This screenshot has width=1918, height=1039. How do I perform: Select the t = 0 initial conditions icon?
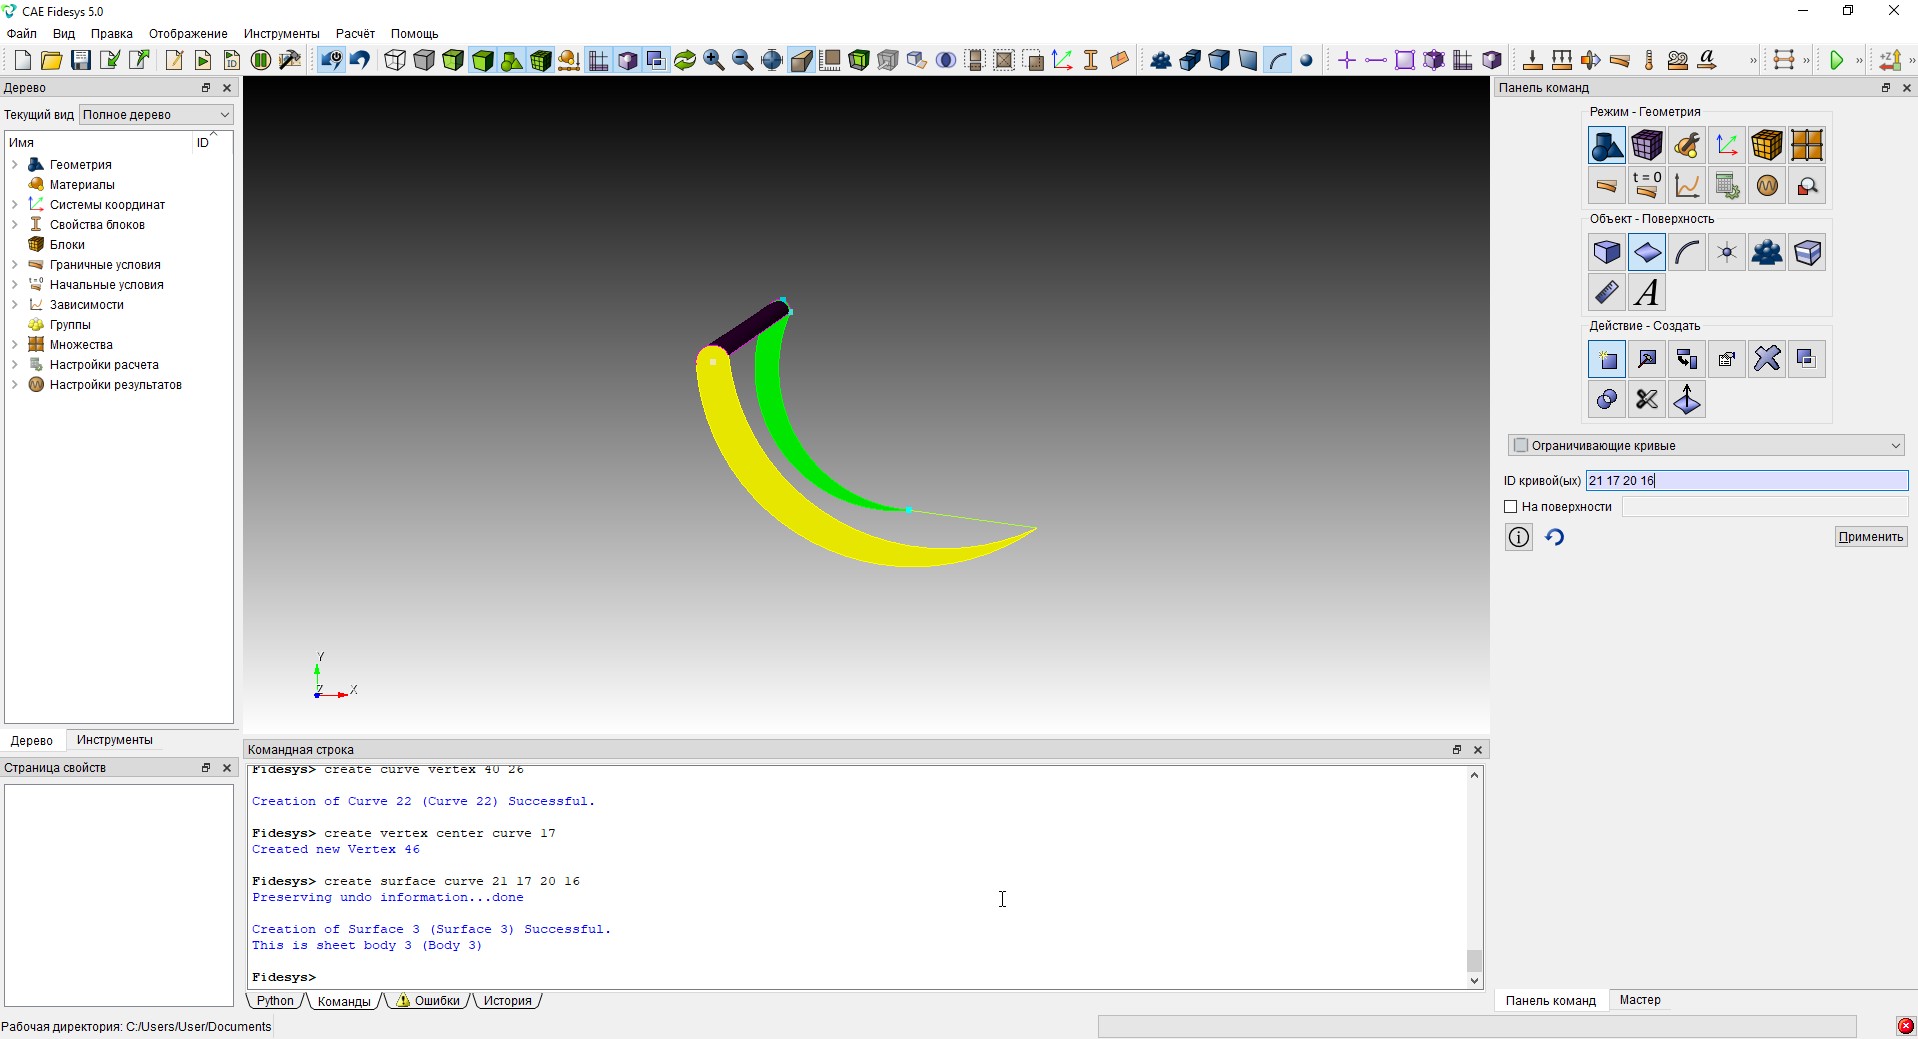pyautogui.click(x=1647, y=186)
